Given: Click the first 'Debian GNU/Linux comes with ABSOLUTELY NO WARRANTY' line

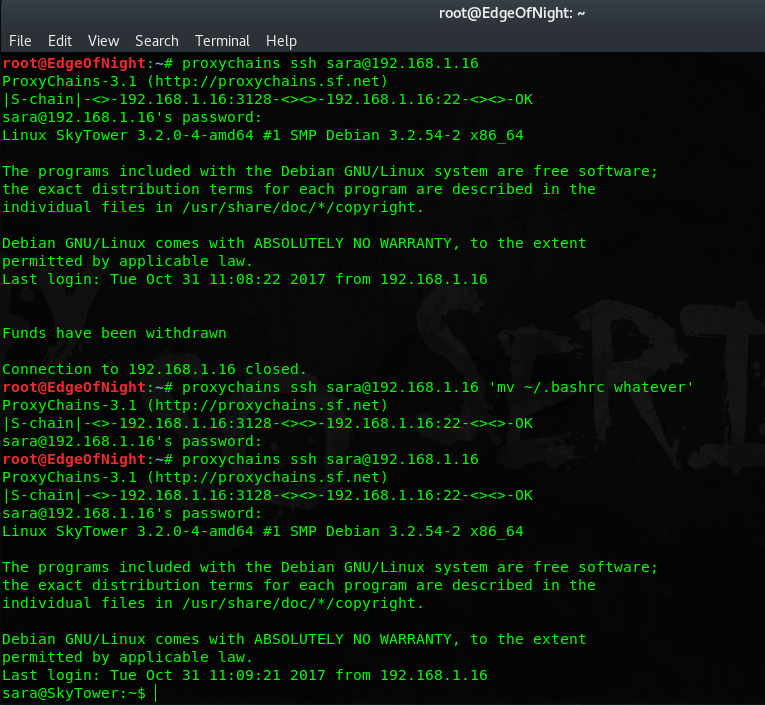Looking at the screenshot, I should [x=294, y=243].
